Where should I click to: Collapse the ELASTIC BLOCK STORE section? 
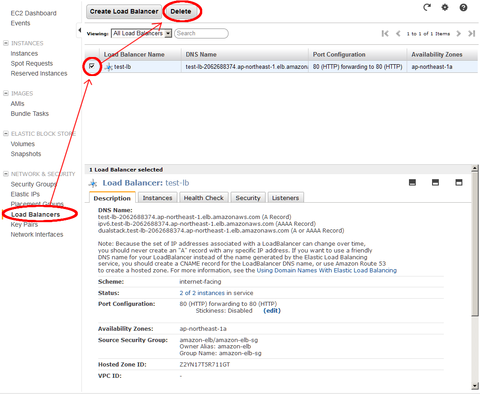(x=6, y=133)
